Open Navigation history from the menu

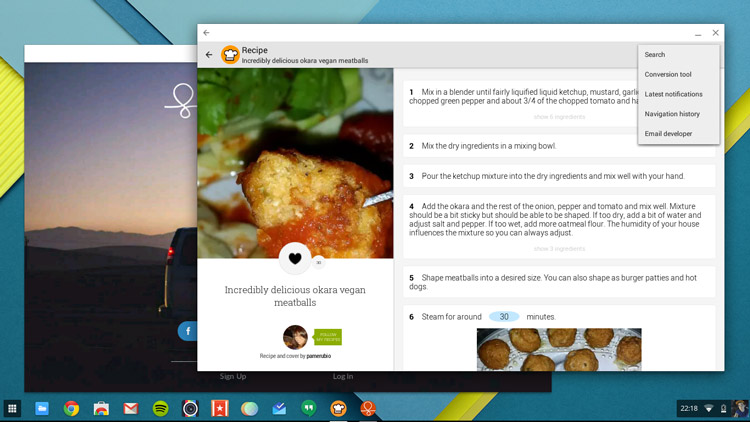[672, 114]
